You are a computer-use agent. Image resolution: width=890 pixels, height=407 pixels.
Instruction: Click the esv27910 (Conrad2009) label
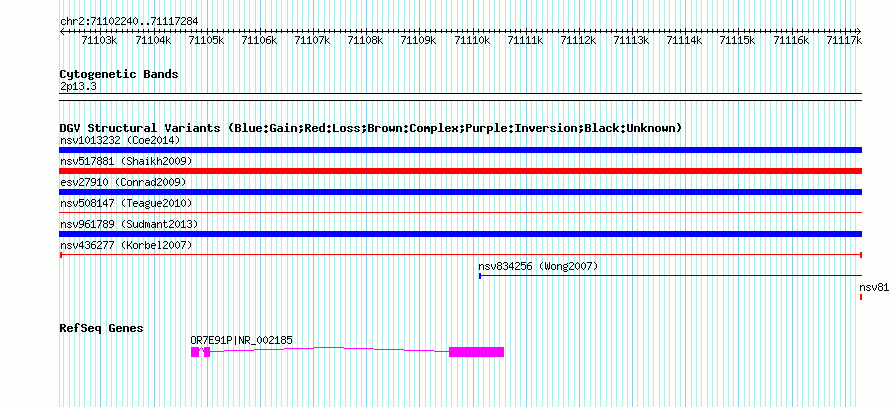pyautogui.click(x=123, y=182)
